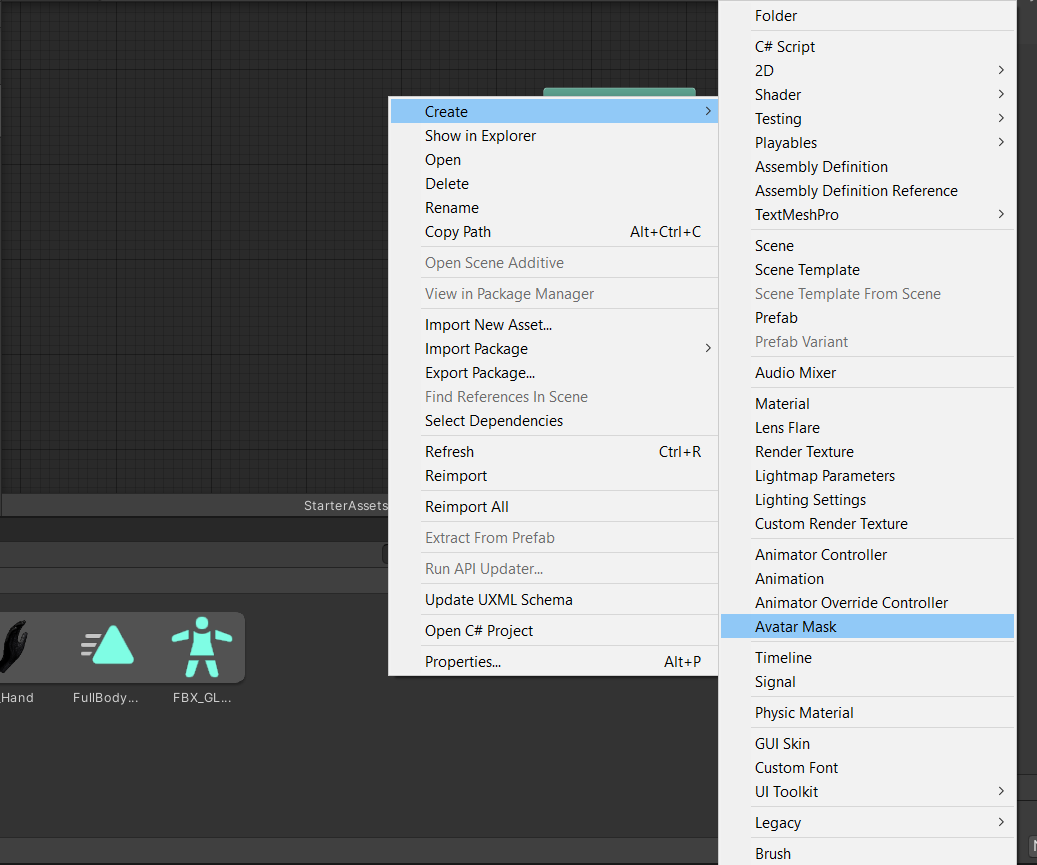Image resolution: width=1037 pixels, height=865 pixels.
Task: Create a Signal asset
Action: pyautogui.click(x=867, y=681)
